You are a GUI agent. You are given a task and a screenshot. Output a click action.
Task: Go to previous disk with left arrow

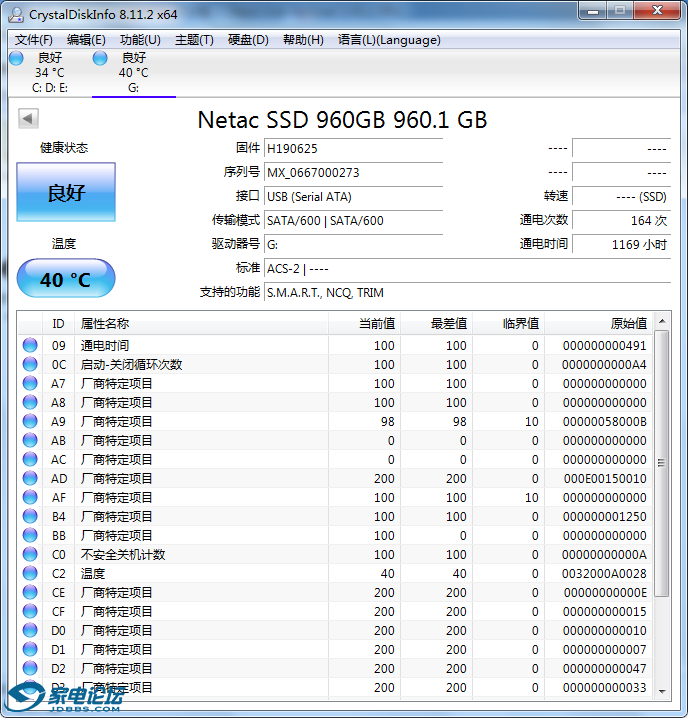click(x=28, y=119)
